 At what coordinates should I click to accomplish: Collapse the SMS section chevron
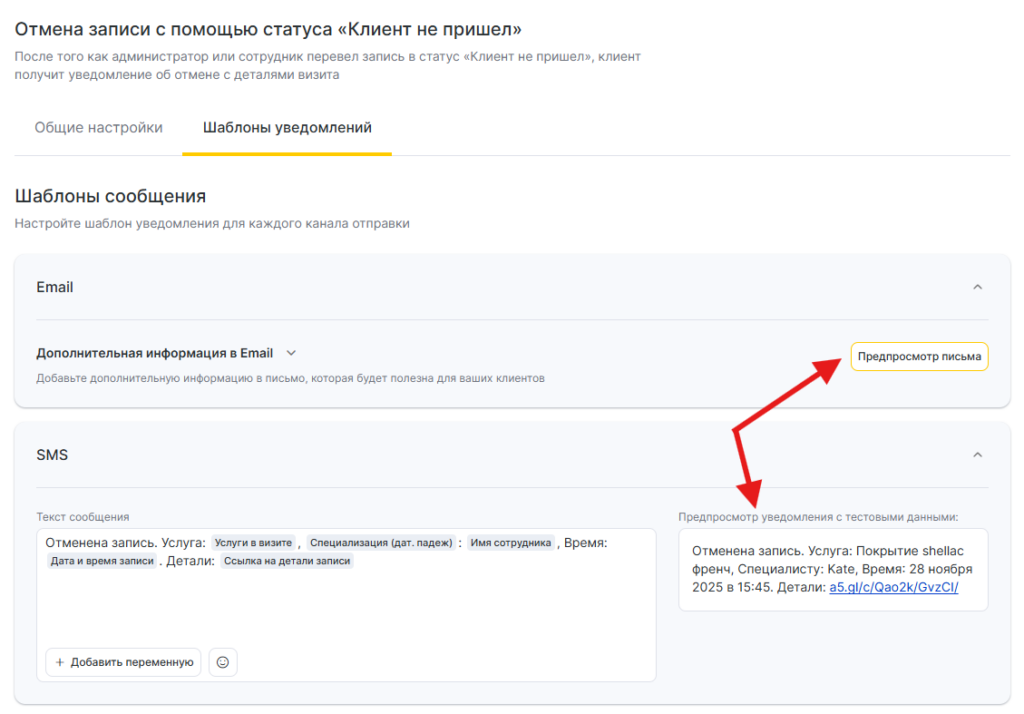[977, 455]
